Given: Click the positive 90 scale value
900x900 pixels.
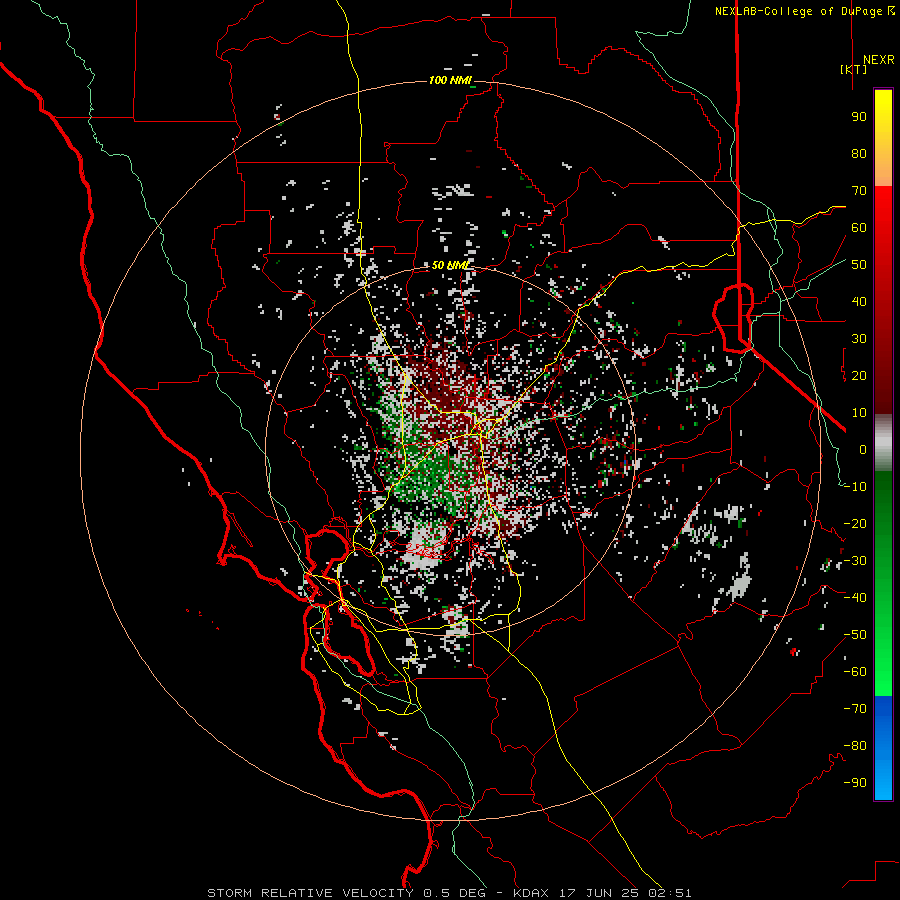Looking at the screenshot, I should (859, 117).
